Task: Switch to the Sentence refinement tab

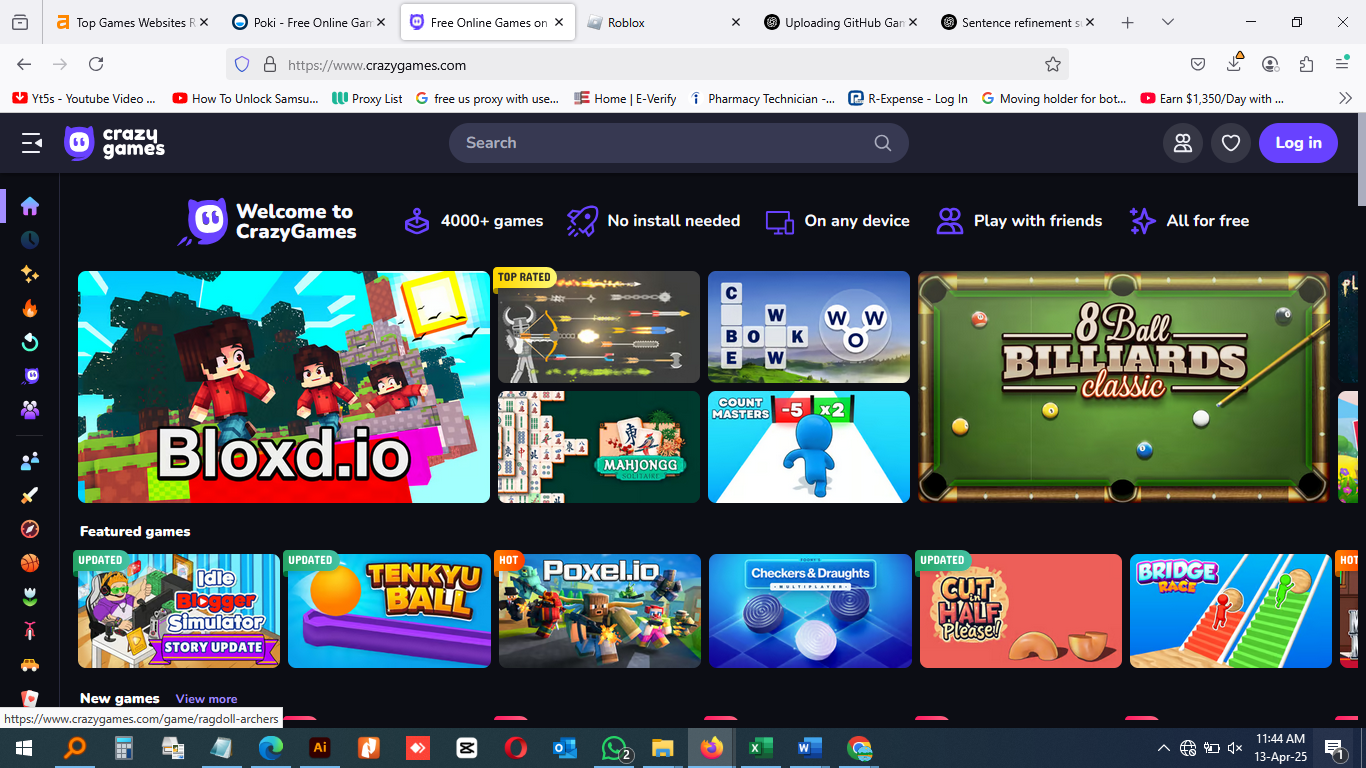Action: pos(1017,22)
